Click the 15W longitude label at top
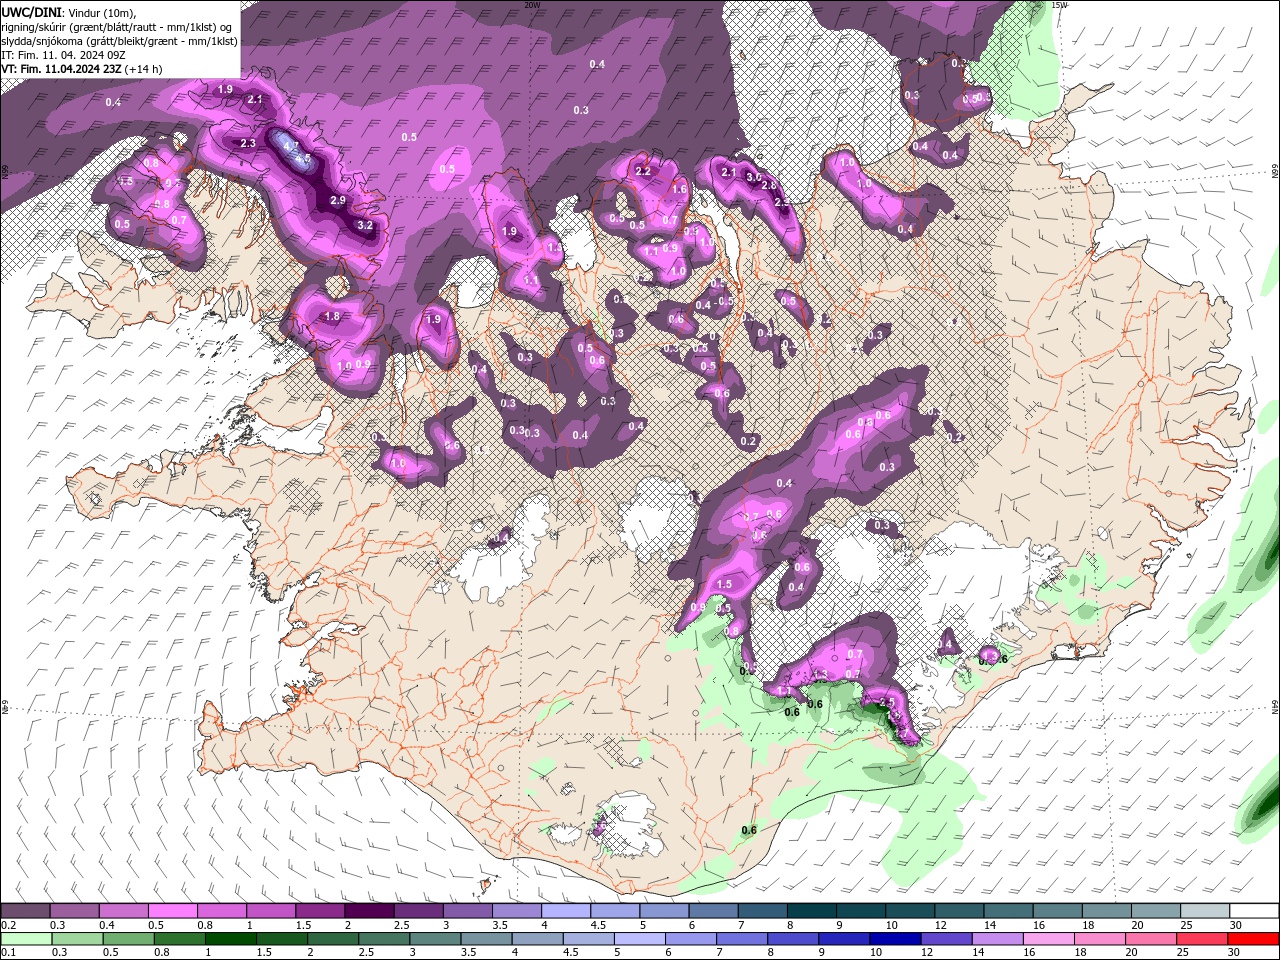The height and width of the screenshot is (960, 1280). 1060,5
